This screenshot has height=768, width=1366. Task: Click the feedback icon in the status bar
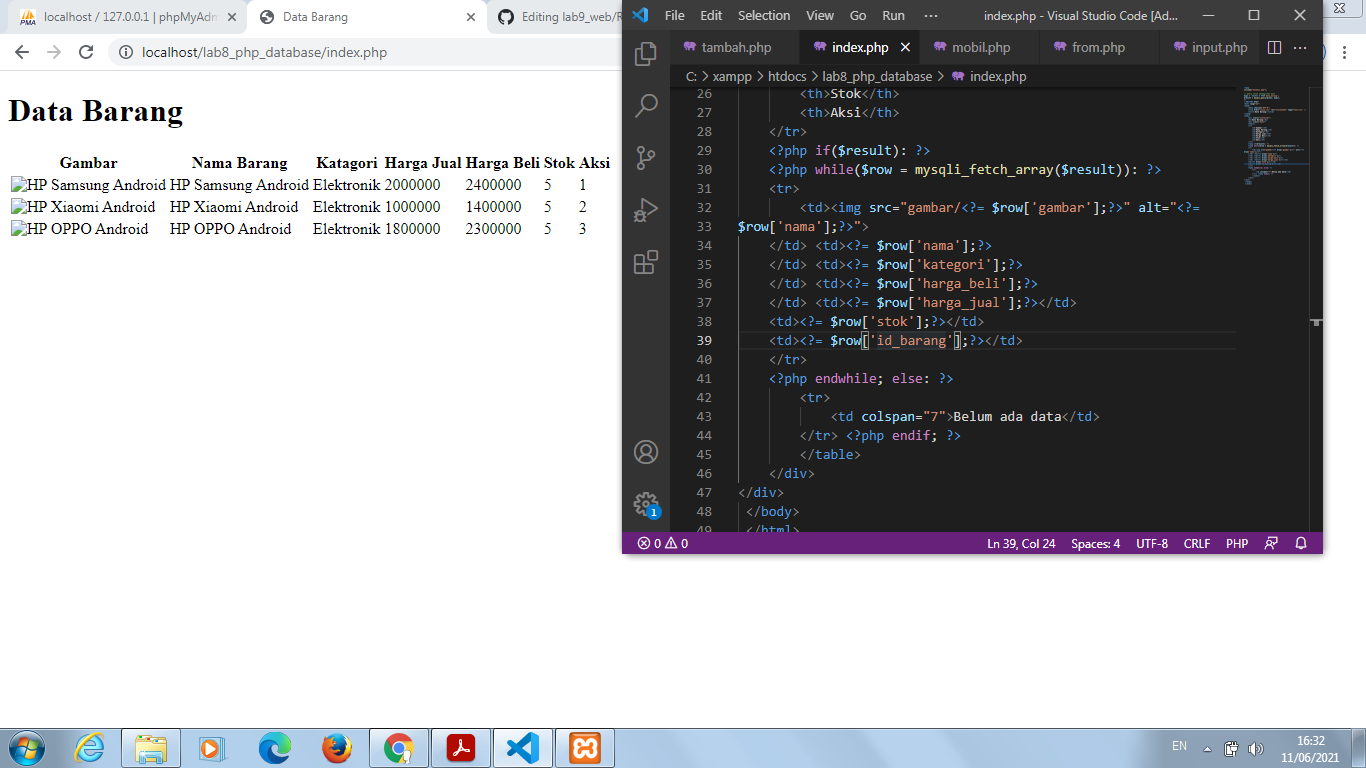coord(1271,544)
